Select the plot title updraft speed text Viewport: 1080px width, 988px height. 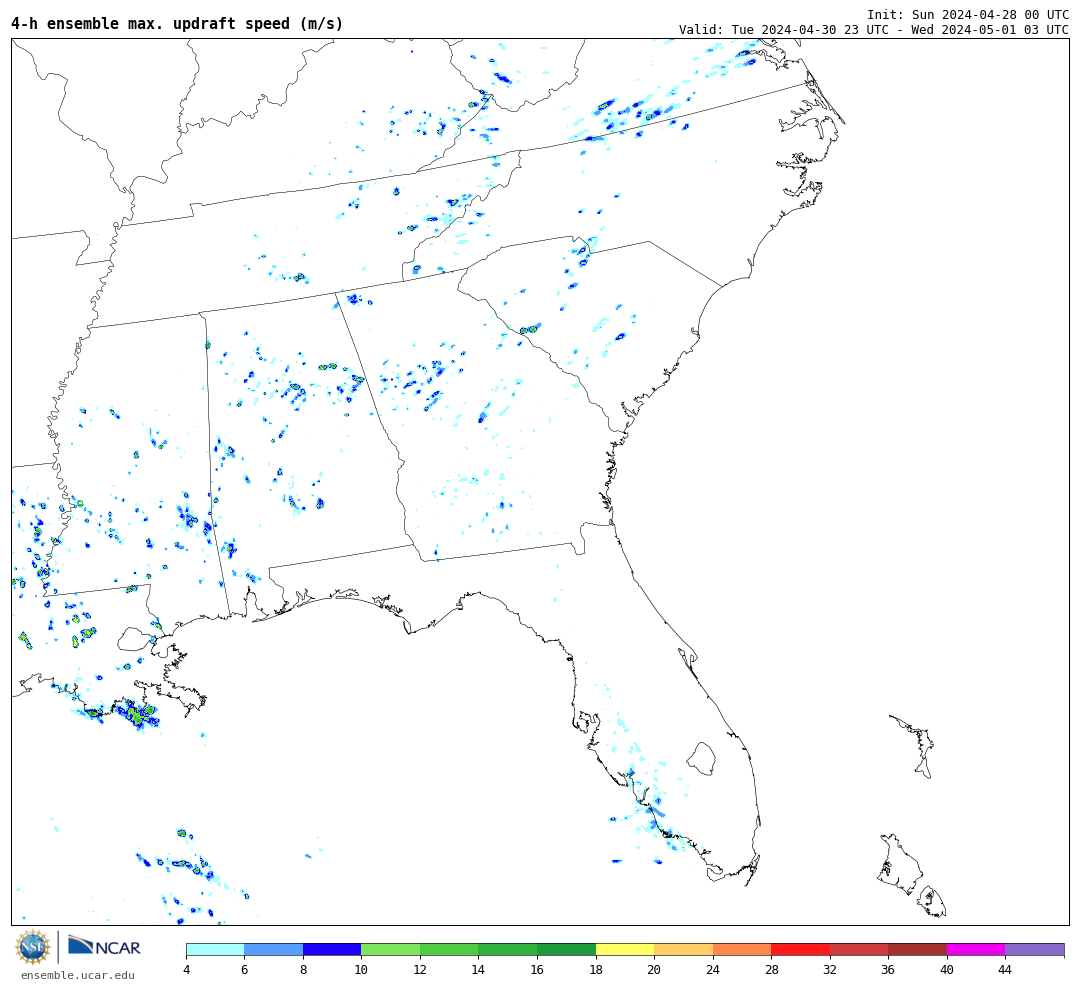tap(177, 23)
